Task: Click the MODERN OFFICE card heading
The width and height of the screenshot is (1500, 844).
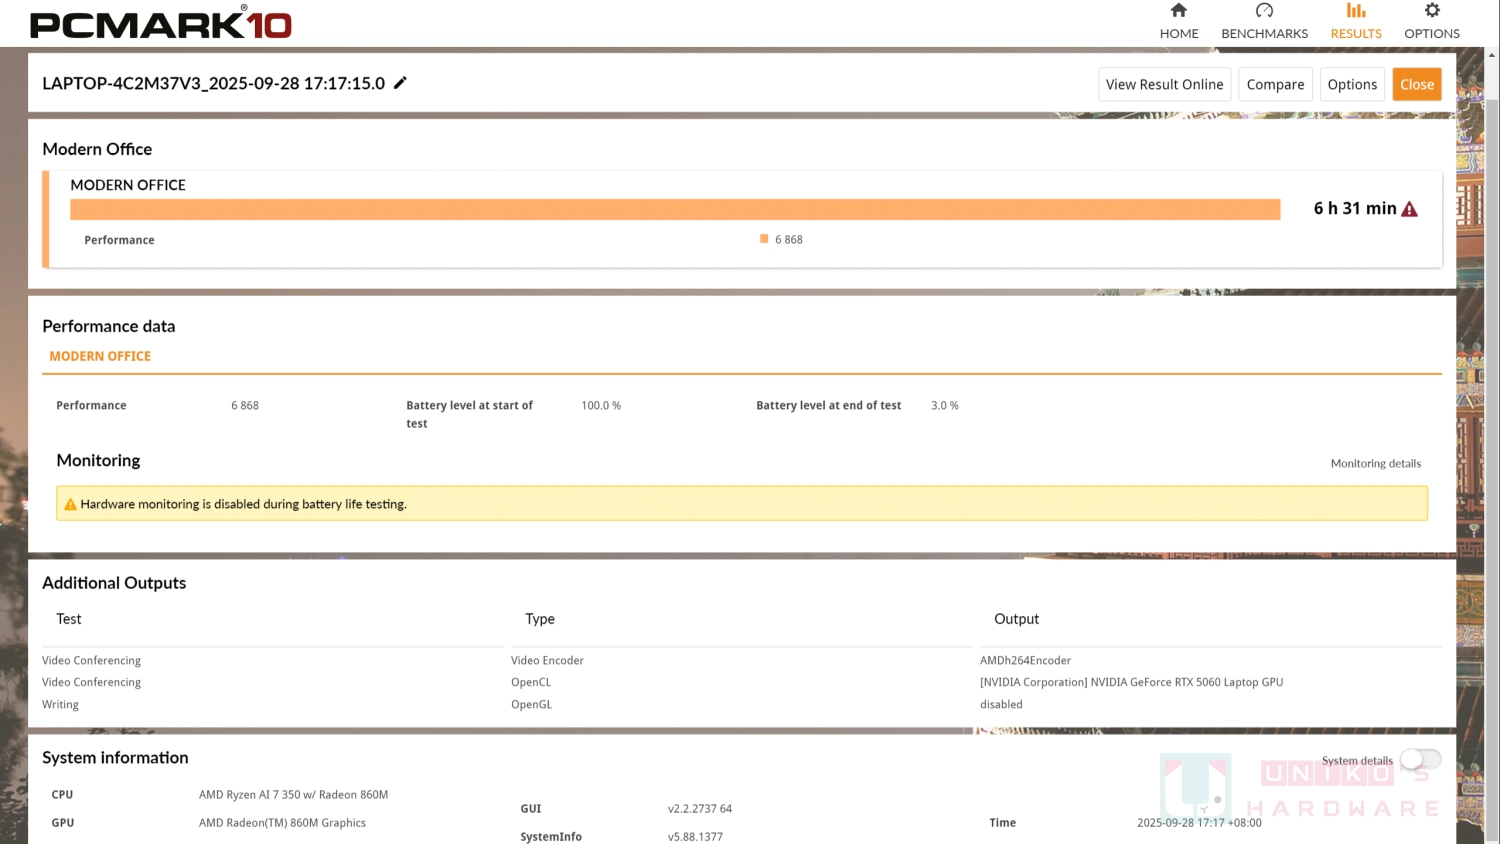Action: [128, 185]
